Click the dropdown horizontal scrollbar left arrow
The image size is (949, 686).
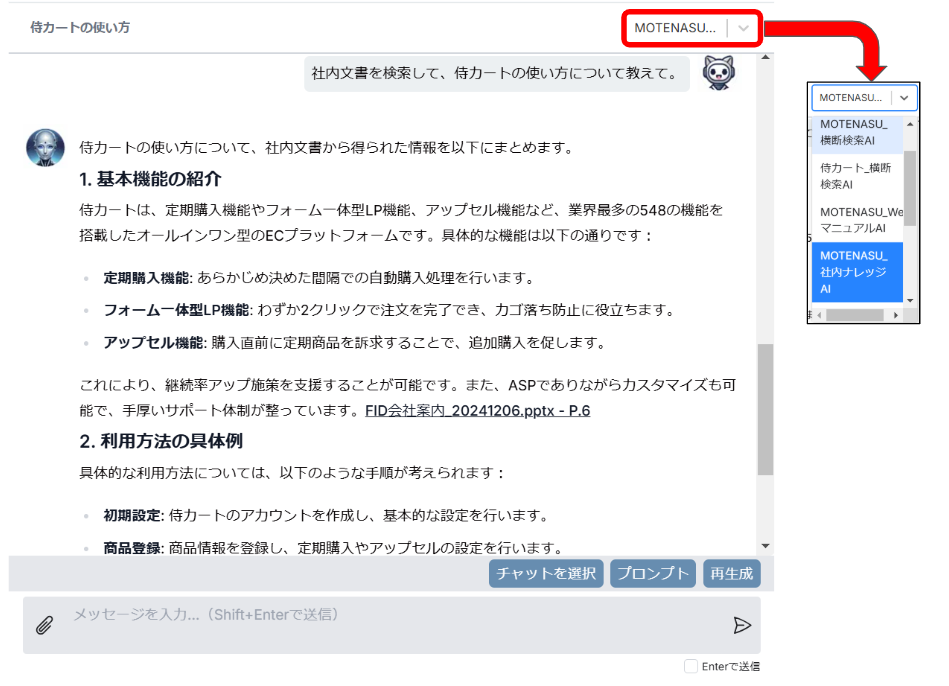pos(819,315)
